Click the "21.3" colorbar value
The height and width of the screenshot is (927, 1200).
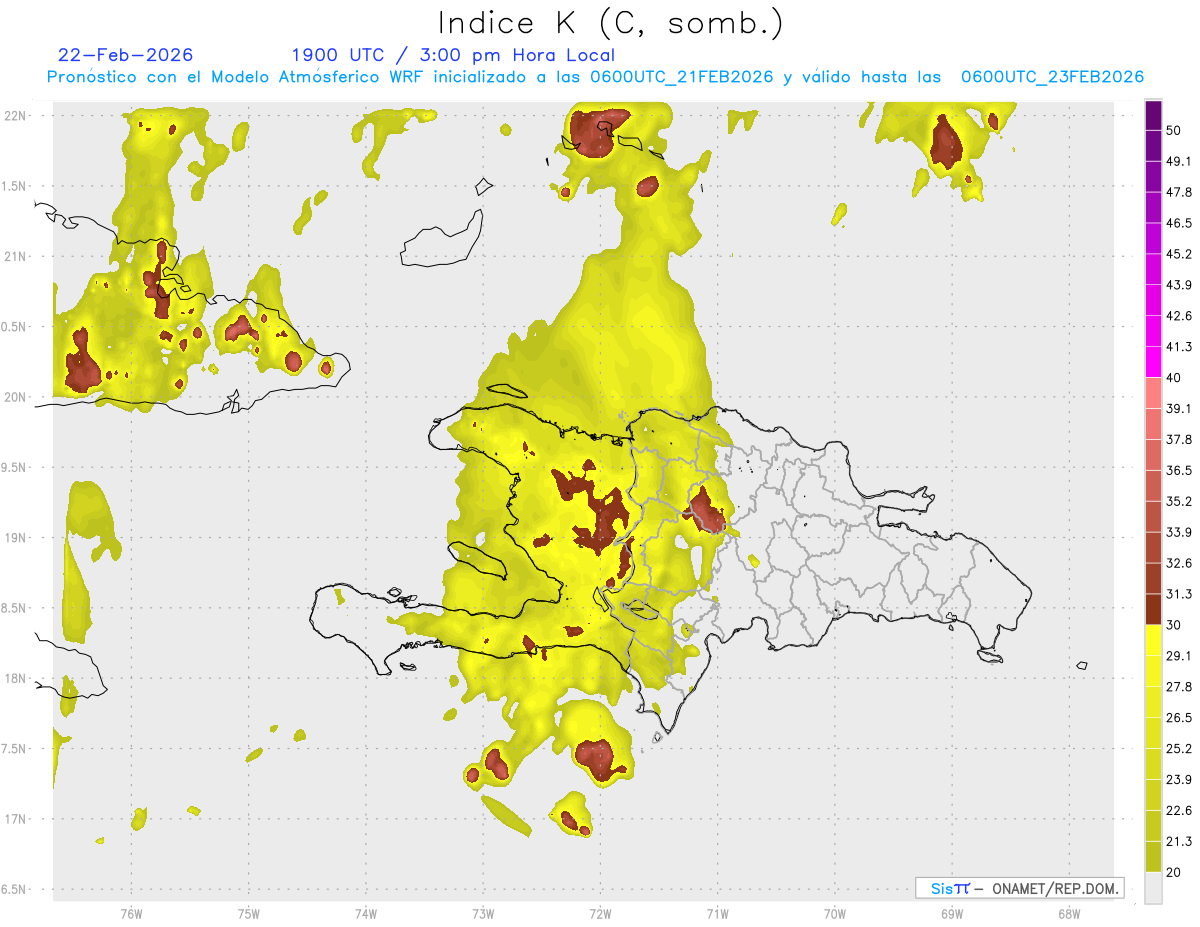coord(1181,842)
